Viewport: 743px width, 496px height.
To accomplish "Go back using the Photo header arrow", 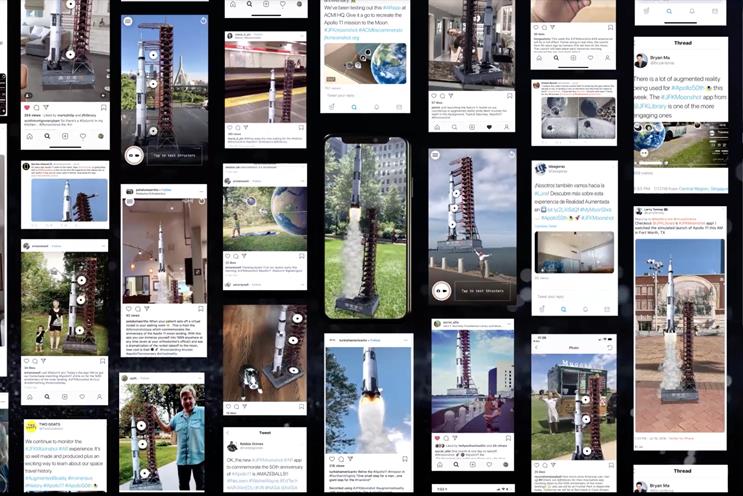I will [537, 348].
